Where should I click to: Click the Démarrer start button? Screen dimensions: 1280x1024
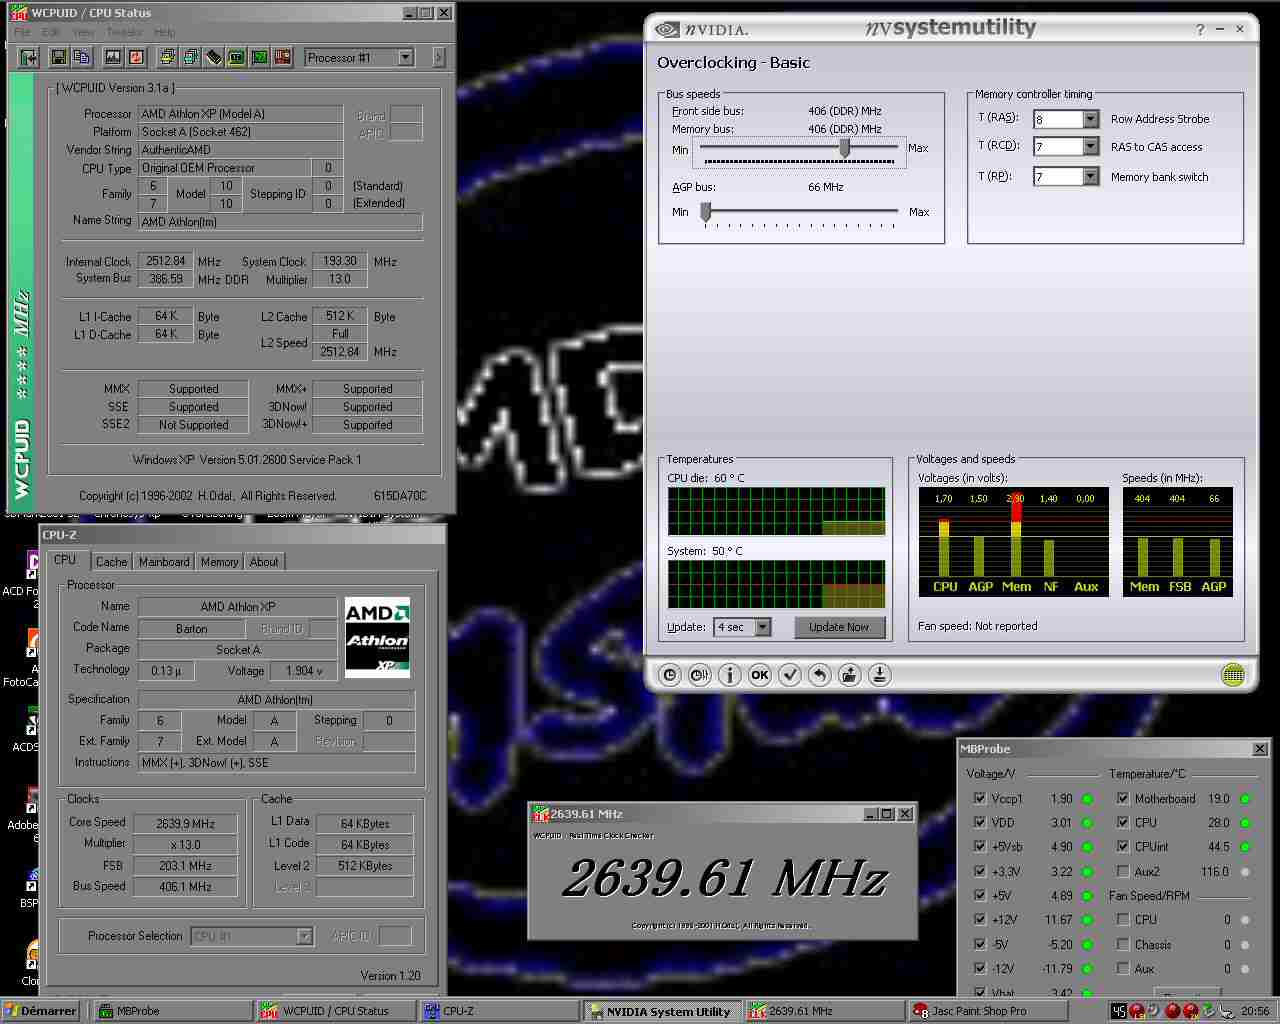[41, 1011]
